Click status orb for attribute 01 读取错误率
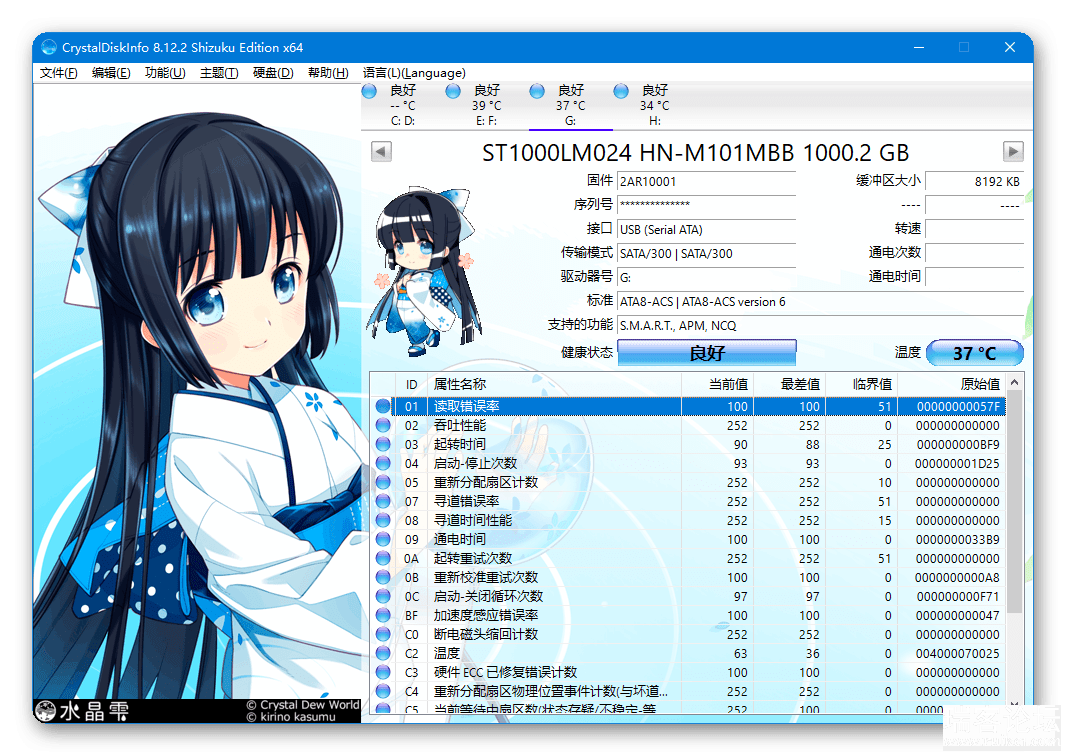This screenshot has width=1066, height=756. (383, 406)
